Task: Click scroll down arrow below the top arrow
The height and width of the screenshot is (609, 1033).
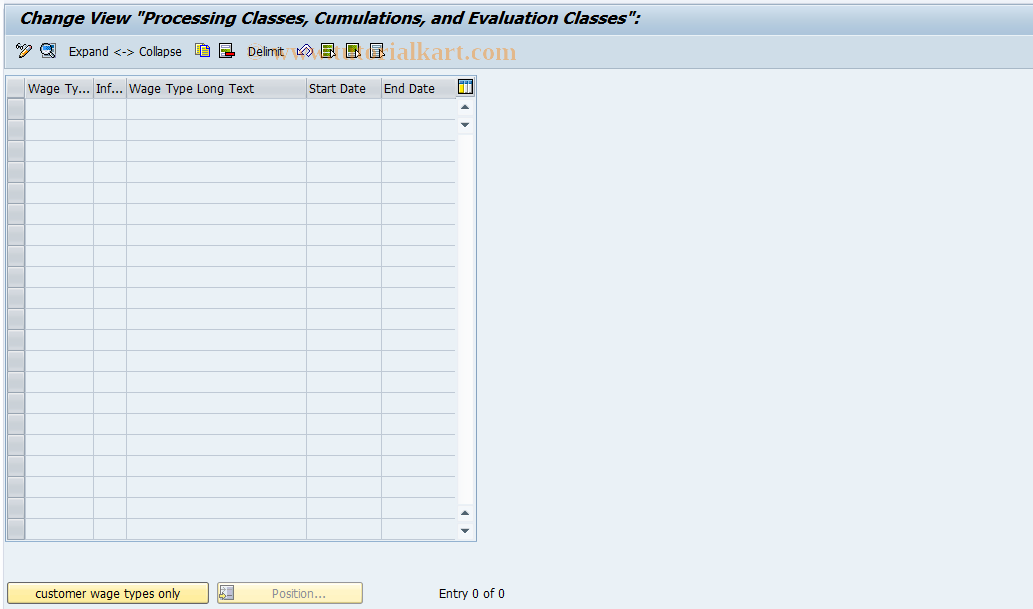Action: point(465,125)
